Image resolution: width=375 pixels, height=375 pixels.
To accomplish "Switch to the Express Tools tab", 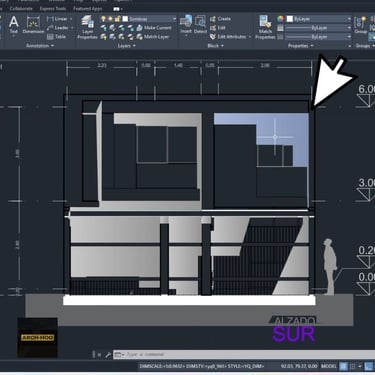I will 53,9.
